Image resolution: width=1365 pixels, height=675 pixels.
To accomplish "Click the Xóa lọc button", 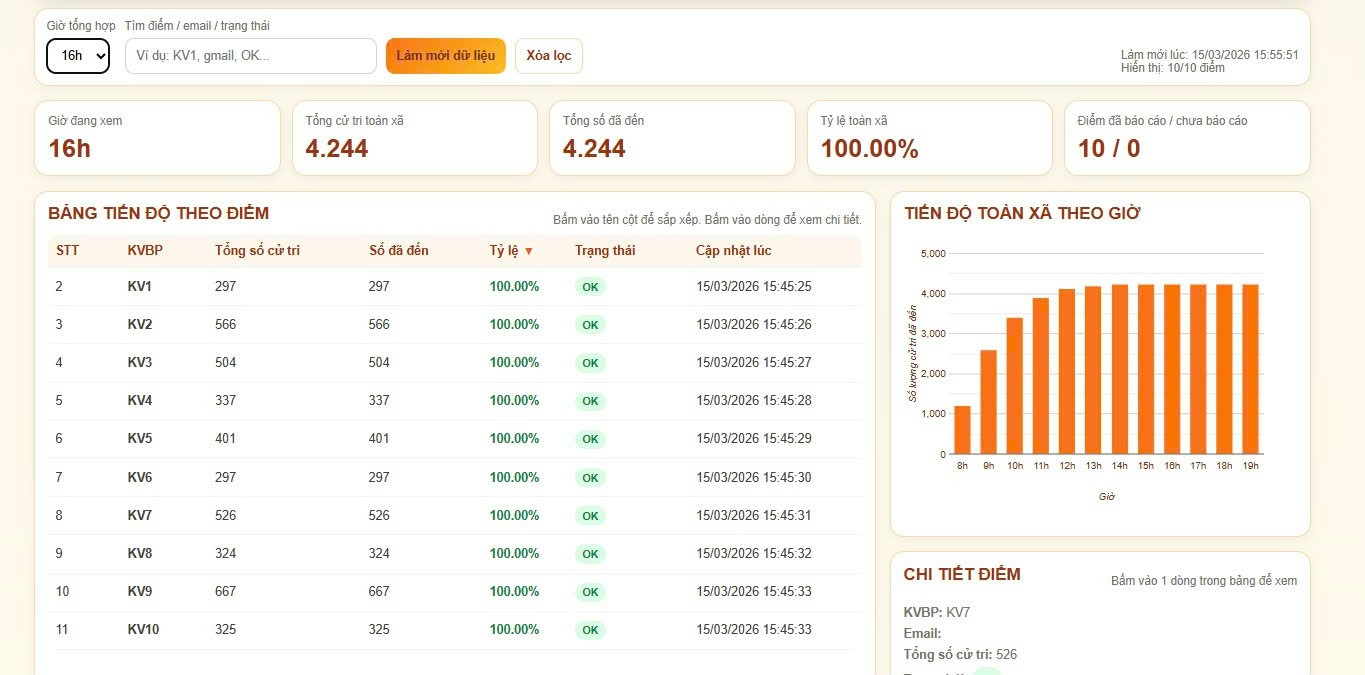I will click(548, 56).
